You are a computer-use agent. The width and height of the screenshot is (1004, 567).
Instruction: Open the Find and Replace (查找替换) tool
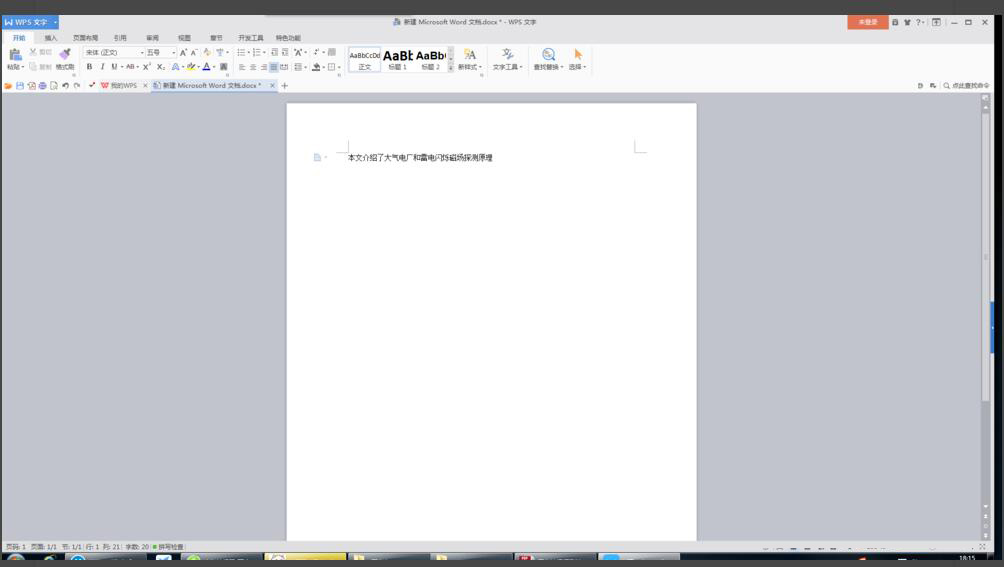click(548, 55)
